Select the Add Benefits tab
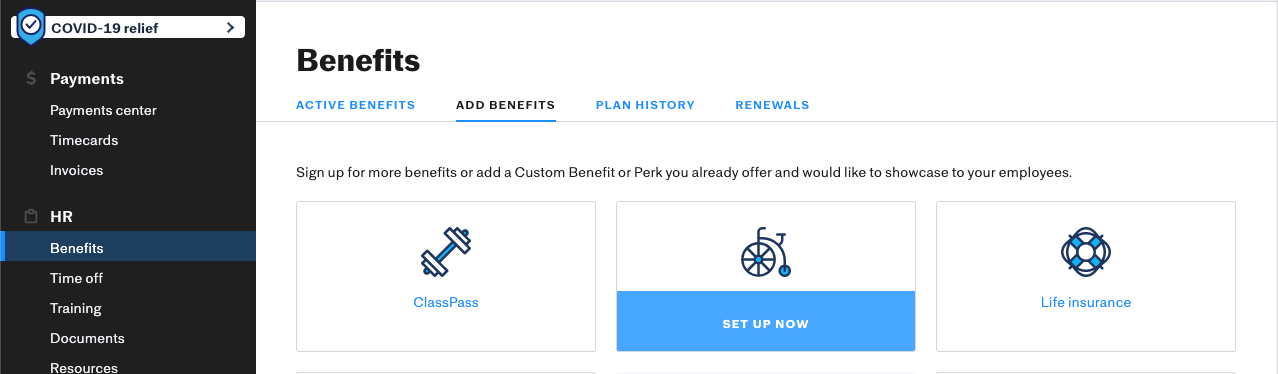Viewport: 1278px width, 374px height. tap(505, 105)
